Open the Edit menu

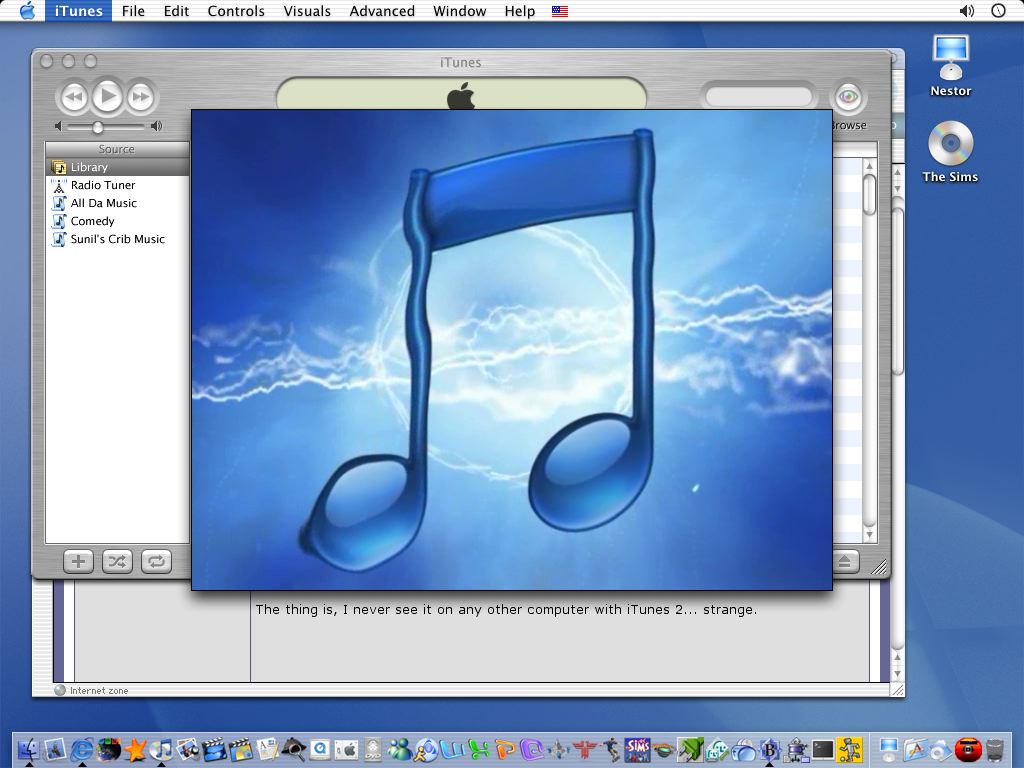click(x=176, y=11)
